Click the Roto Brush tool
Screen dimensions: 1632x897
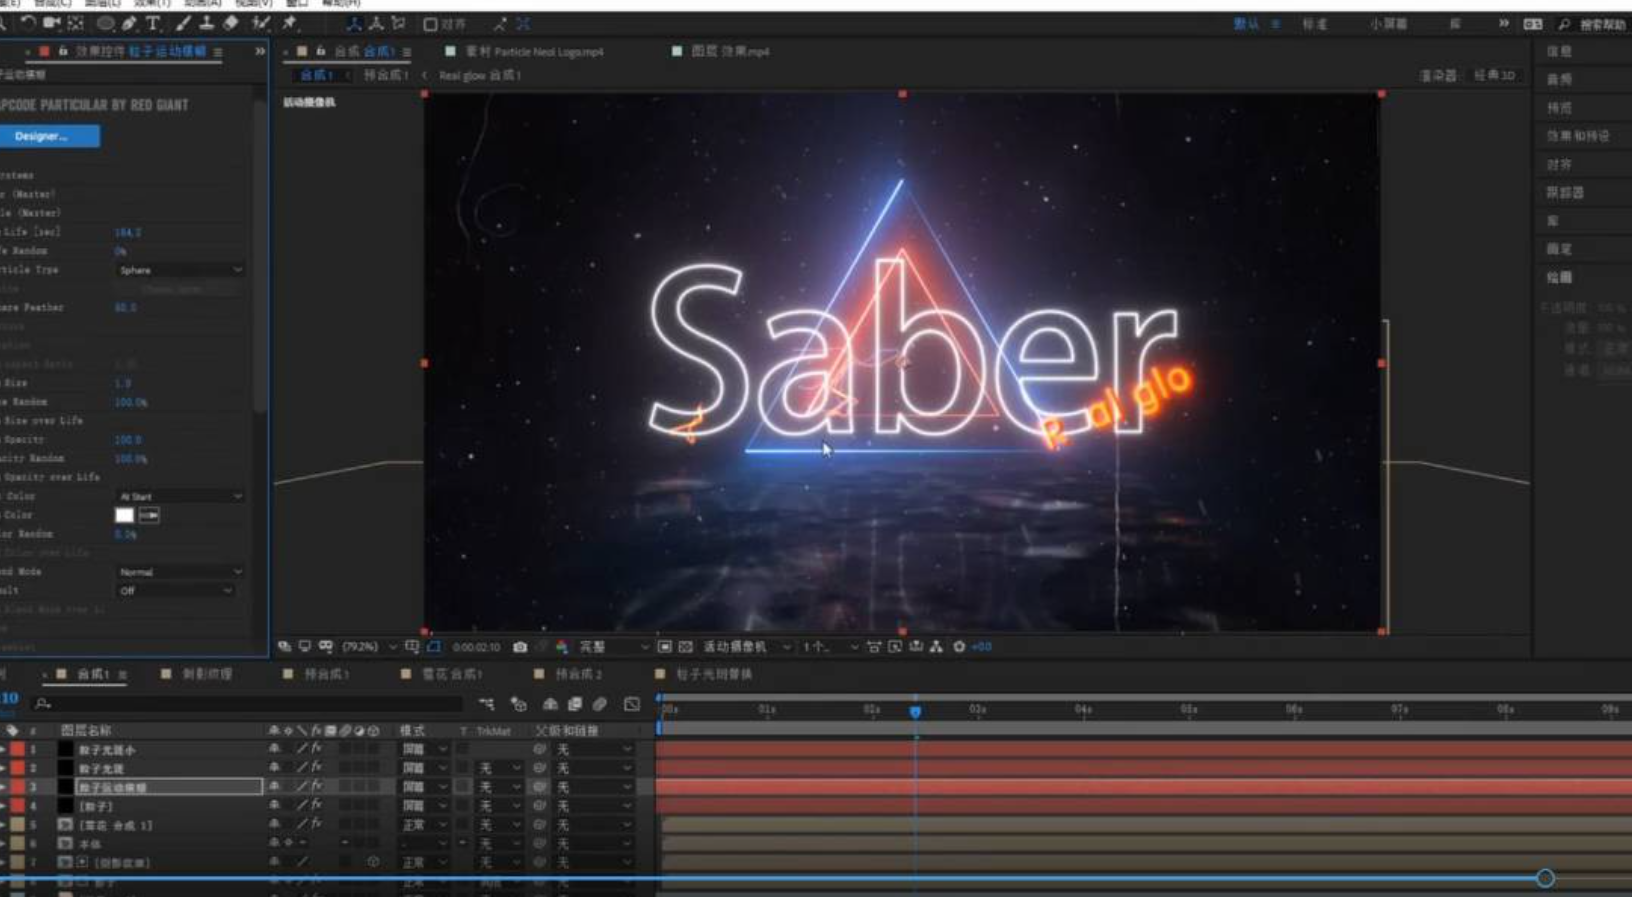(261, 23)
